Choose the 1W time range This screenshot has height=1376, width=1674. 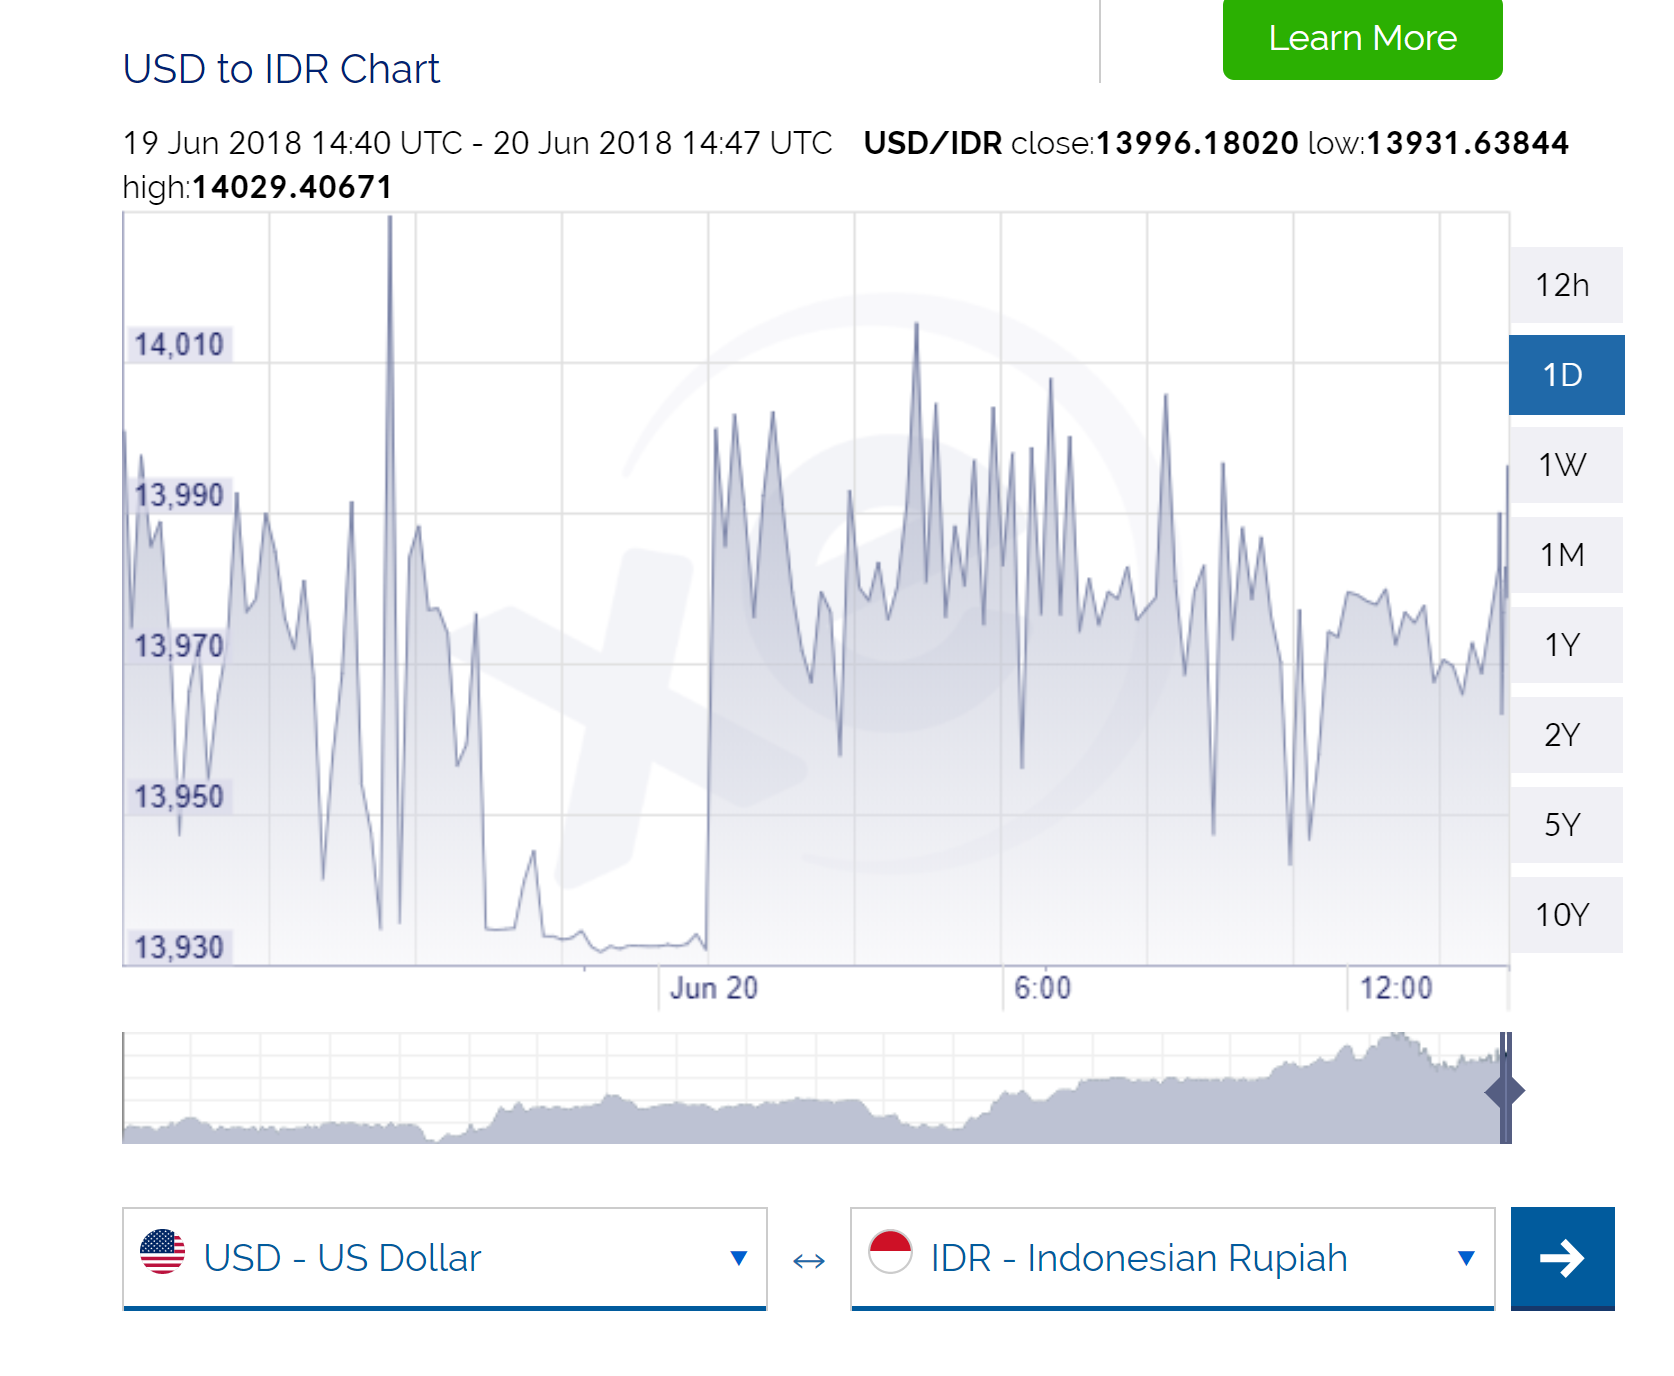pyautogui.click(x=1564, y=465)
